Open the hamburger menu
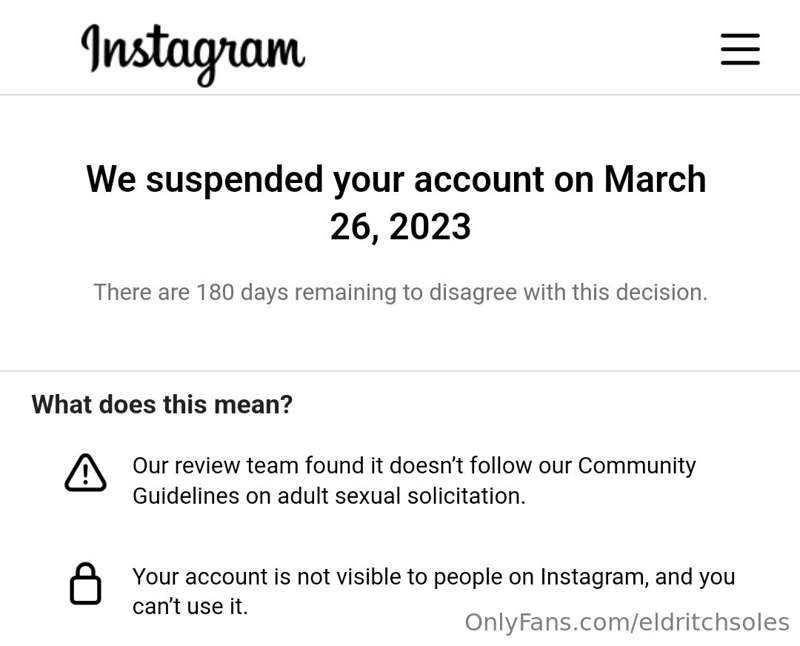This screenshot has height=646, width=800. tap(740, 48)
